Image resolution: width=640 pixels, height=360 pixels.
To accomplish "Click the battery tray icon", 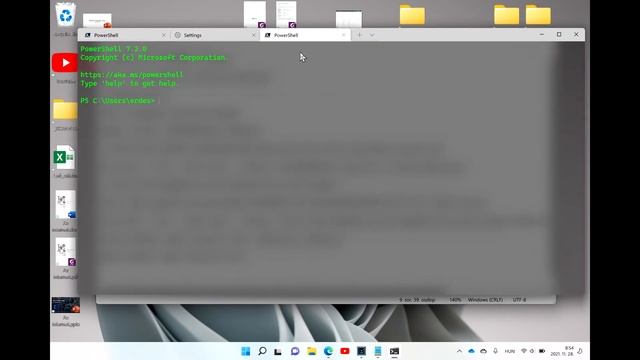I will 542,351.
